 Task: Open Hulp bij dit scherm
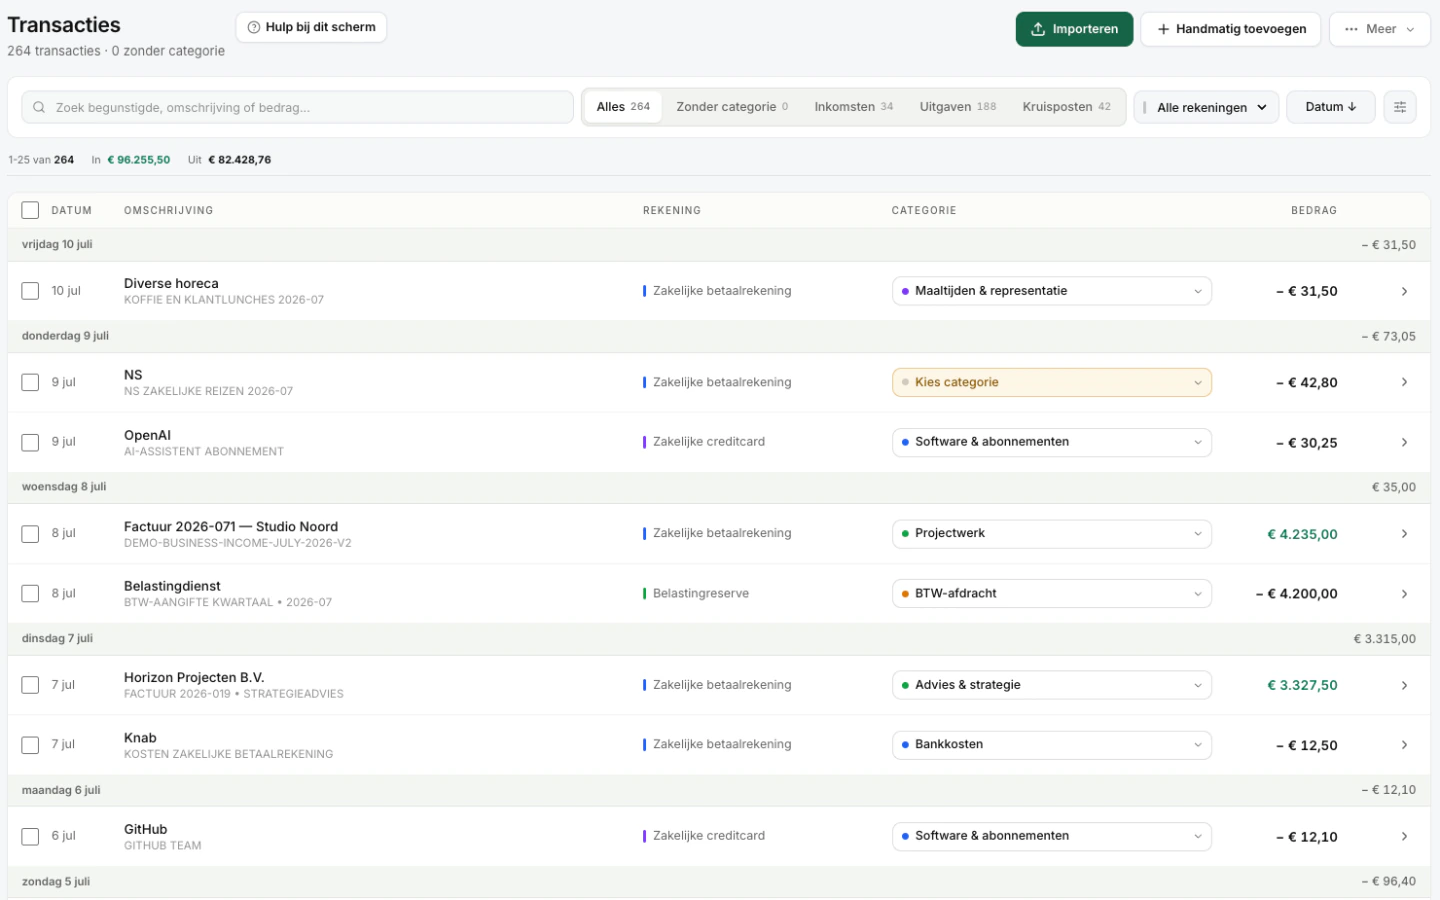point(311,27)
